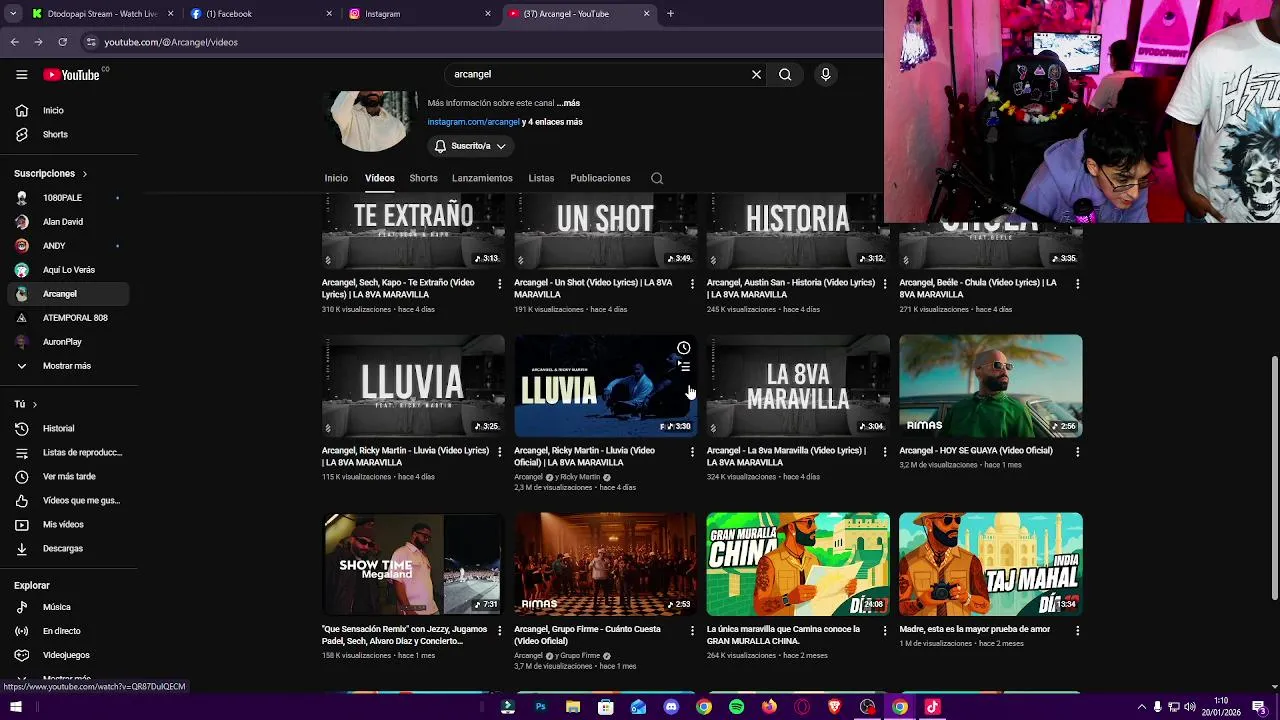Image resolution: width=1280 pixels, height=720 pixels.
Task: Go back with the browser back arrow
Action: coord(14,42)
